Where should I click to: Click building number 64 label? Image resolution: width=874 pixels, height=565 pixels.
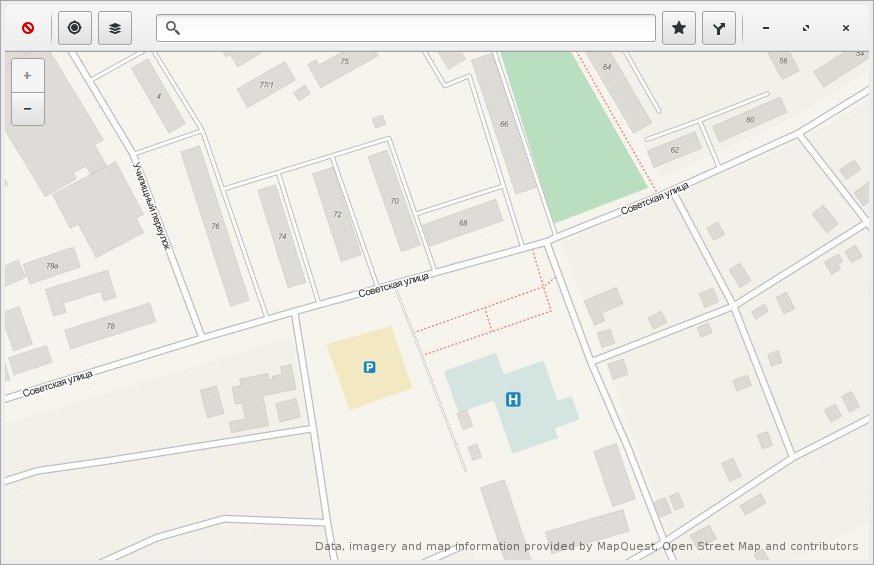[x=606, y=67]
